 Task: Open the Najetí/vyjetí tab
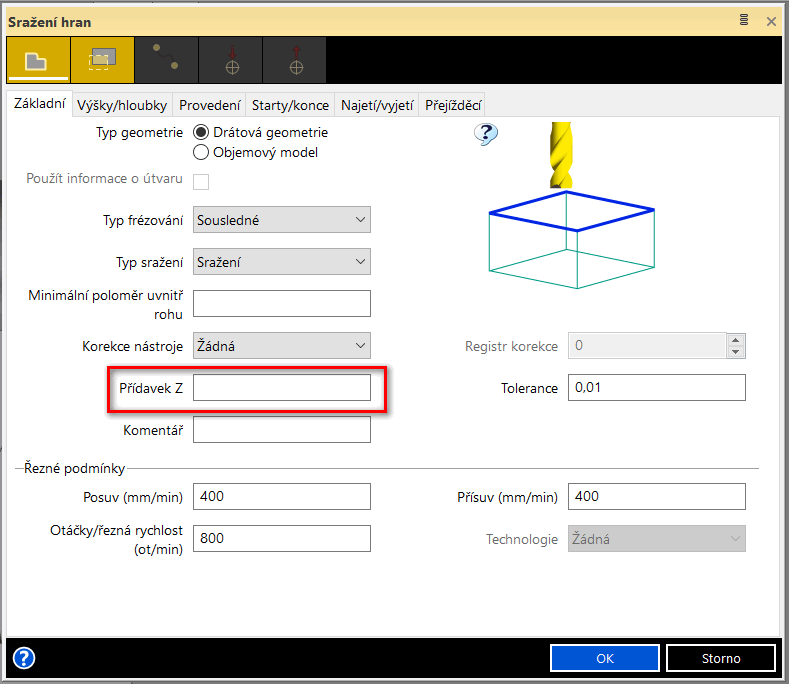pos(376,105)
